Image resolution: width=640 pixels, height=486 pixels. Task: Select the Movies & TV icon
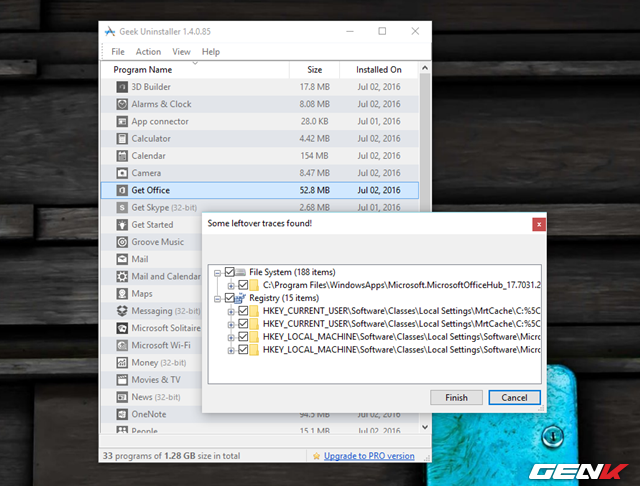(122, 379)
